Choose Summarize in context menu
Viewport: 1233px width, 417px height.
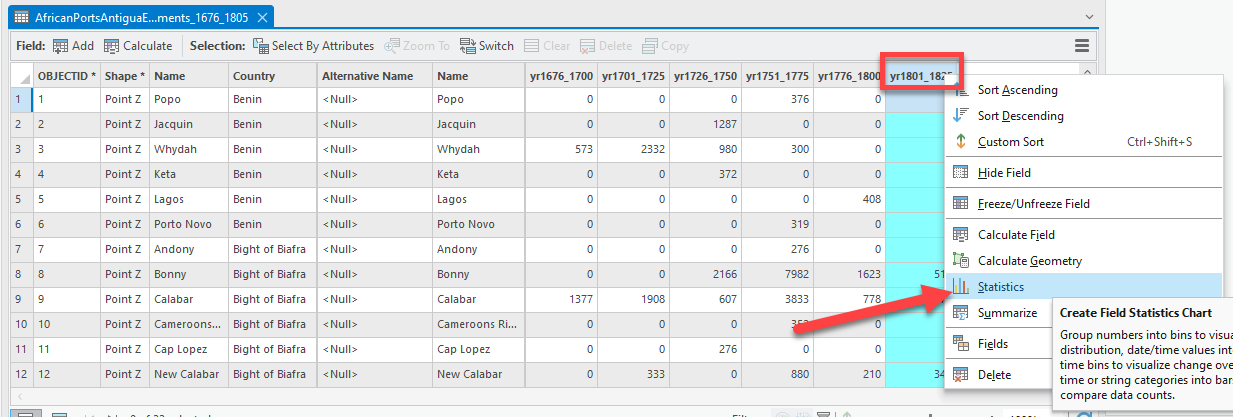coord(1006,313)
